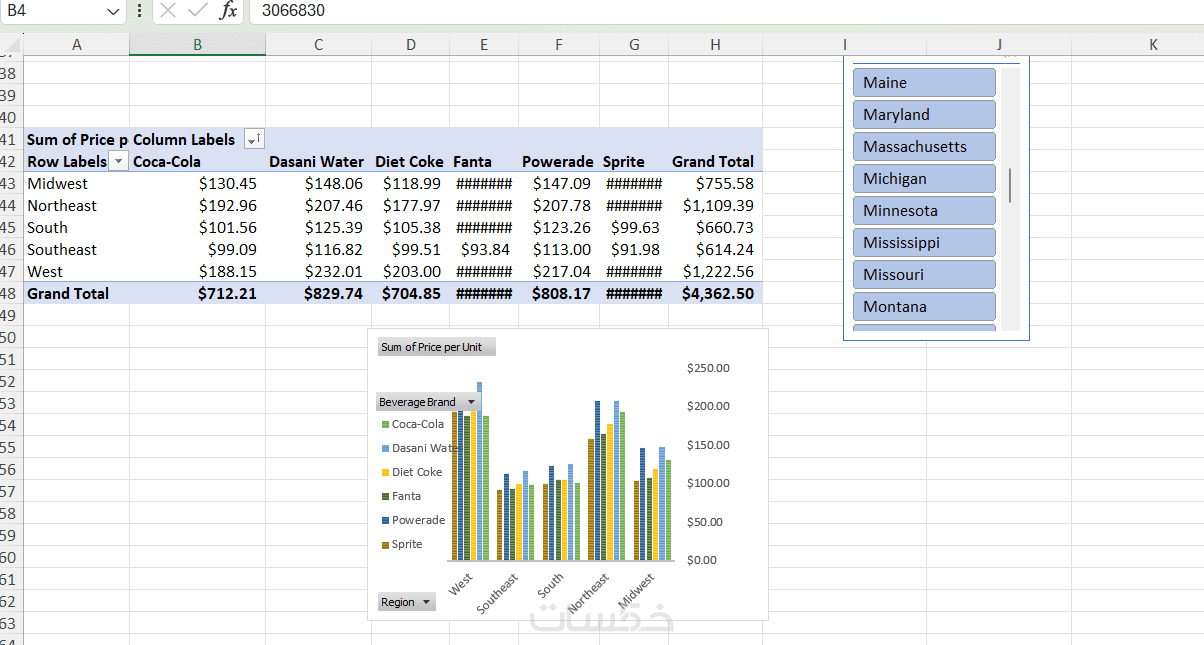
Task: Click Sprite legend entry in chart
Action: tap(402, 544)
